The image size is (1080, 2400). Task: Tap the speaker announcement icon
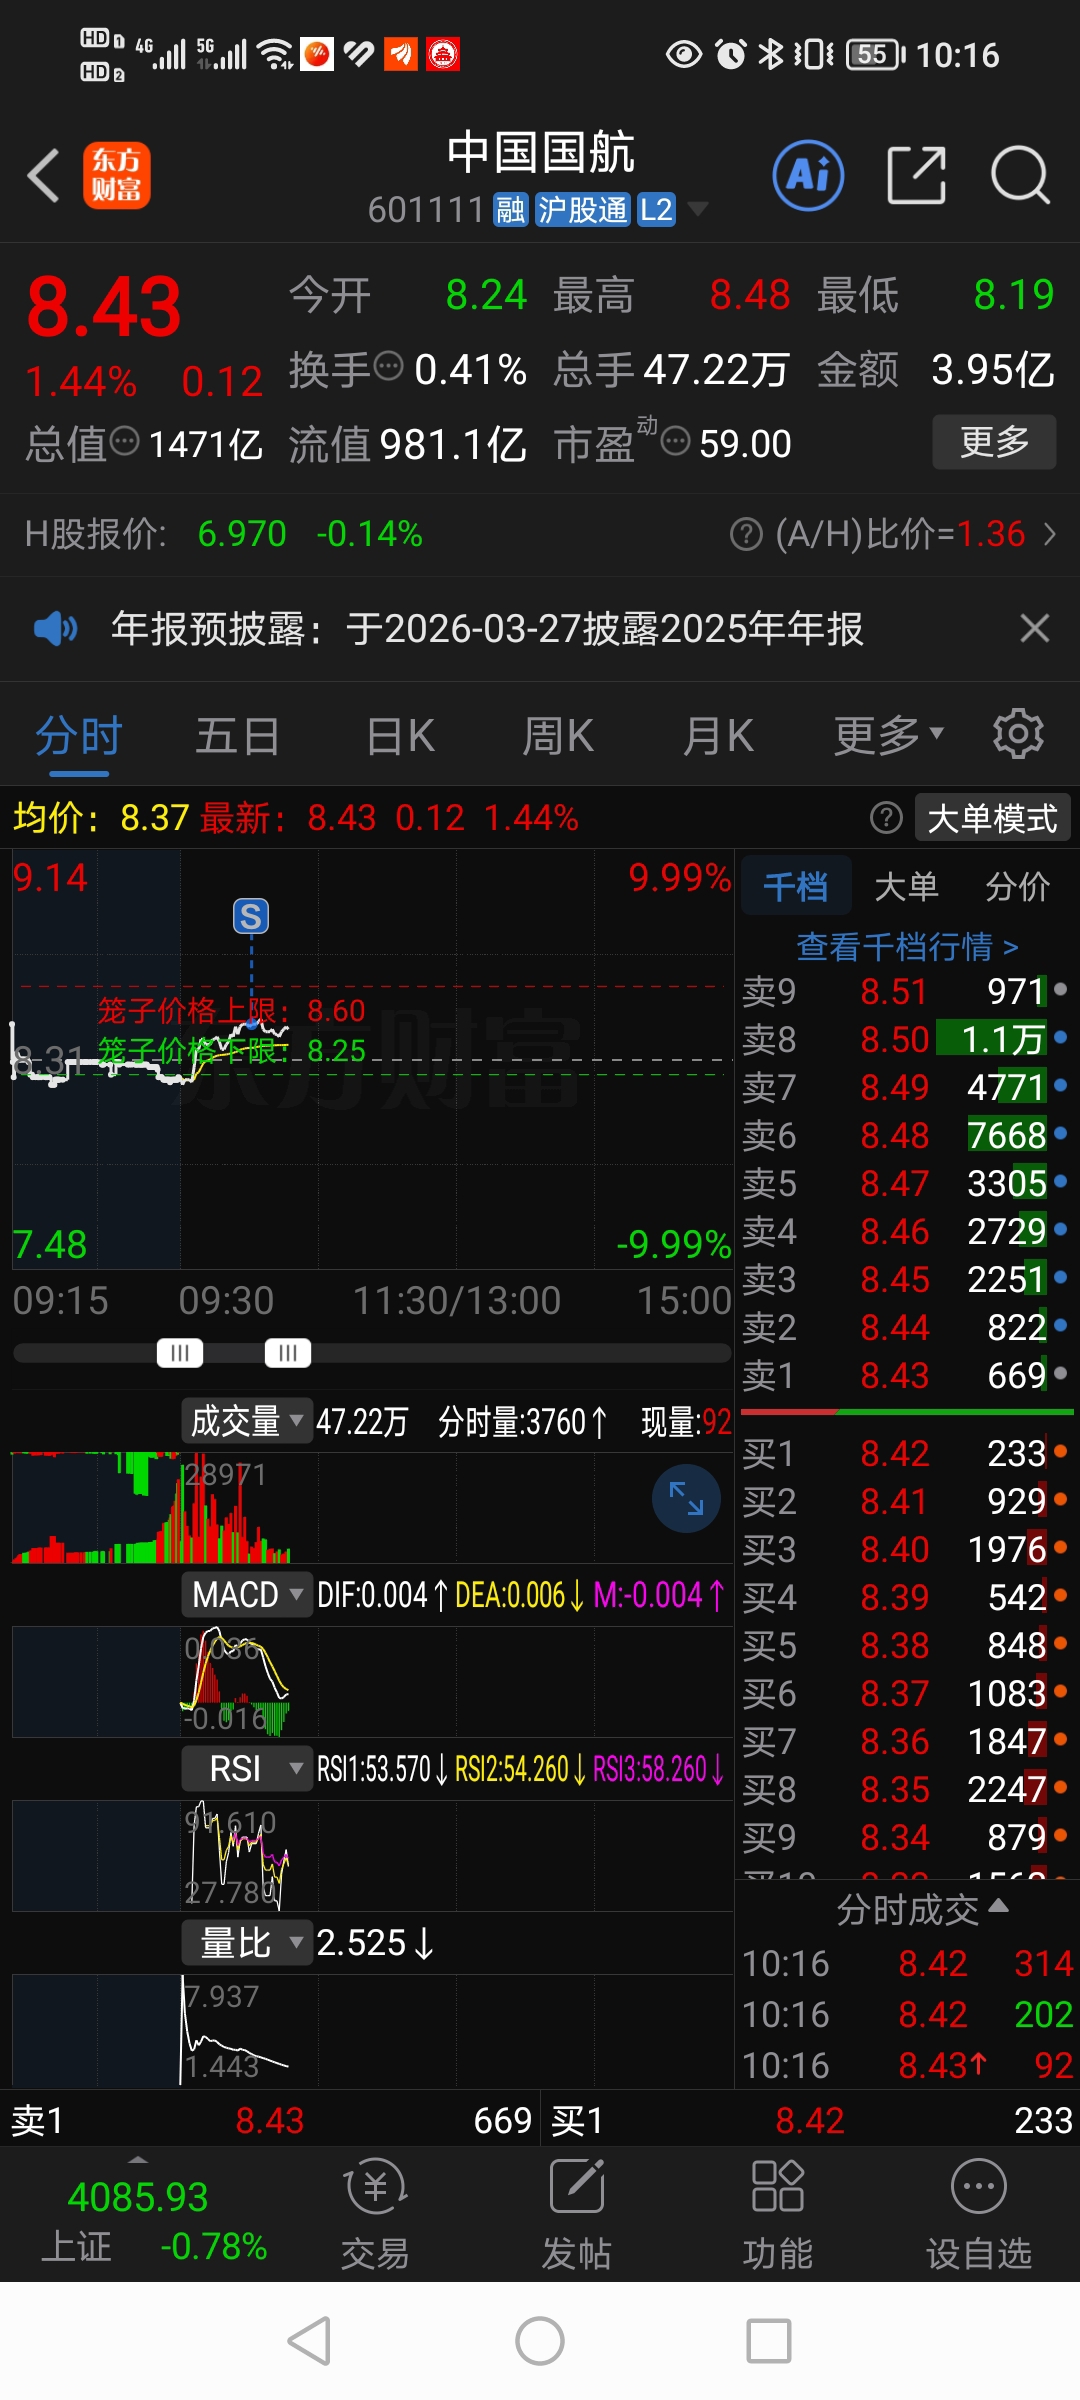[55, 629]
